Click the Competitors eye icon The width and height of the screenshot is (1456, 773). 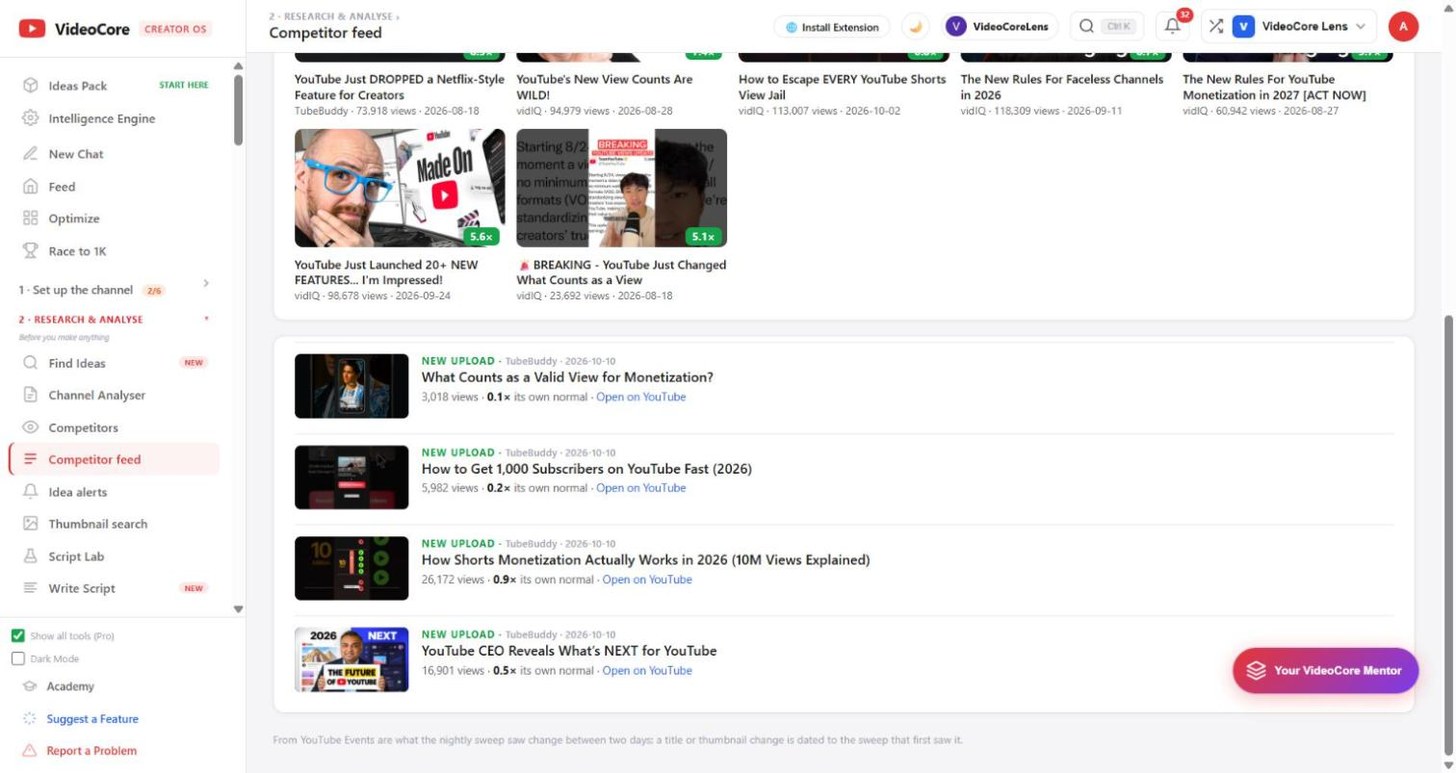(30, 427)
